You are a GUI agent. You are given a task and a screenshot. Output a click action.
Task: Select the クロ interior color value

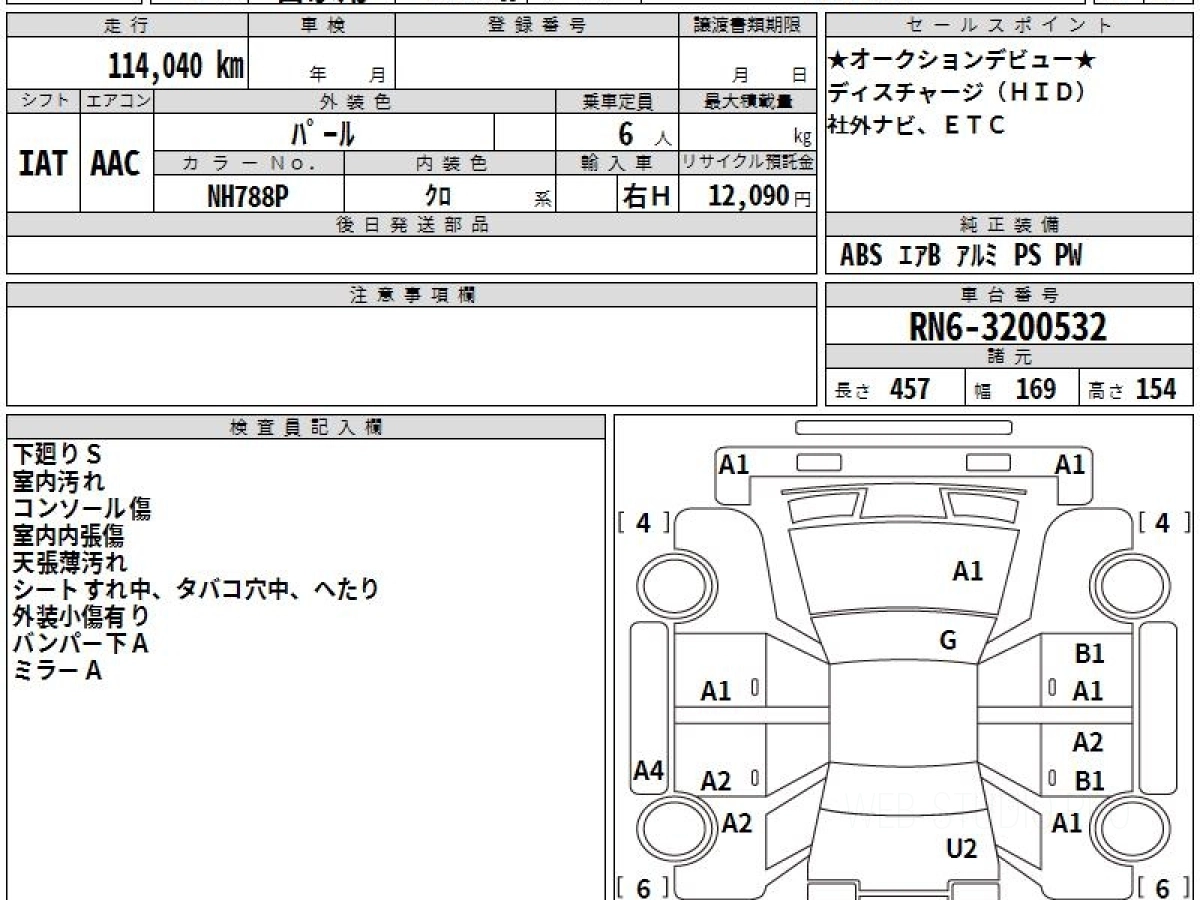(438, 196)
